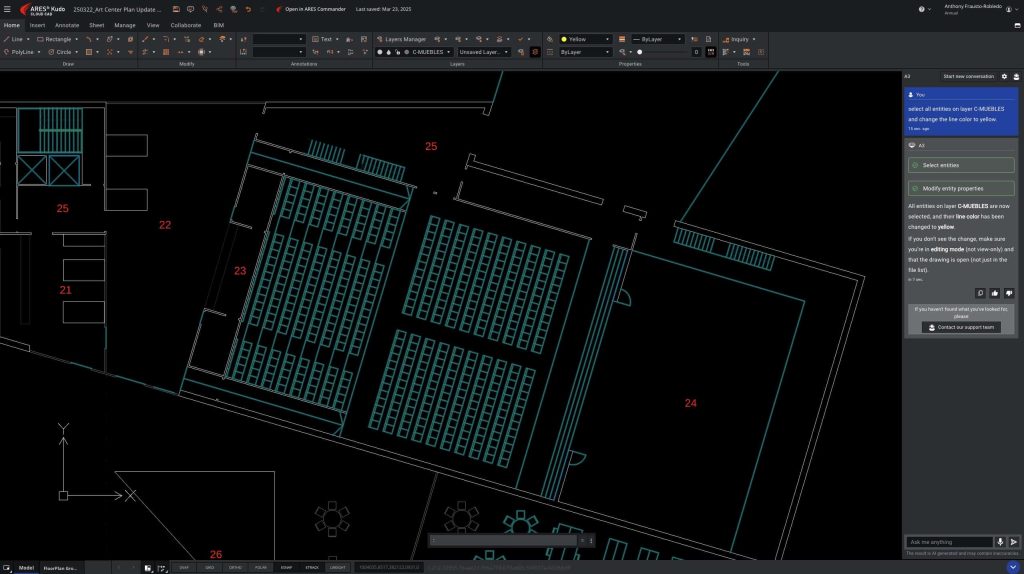1024x574 pixels.
Task: Click the command line input bar
Action: click(x=504, y=540)
